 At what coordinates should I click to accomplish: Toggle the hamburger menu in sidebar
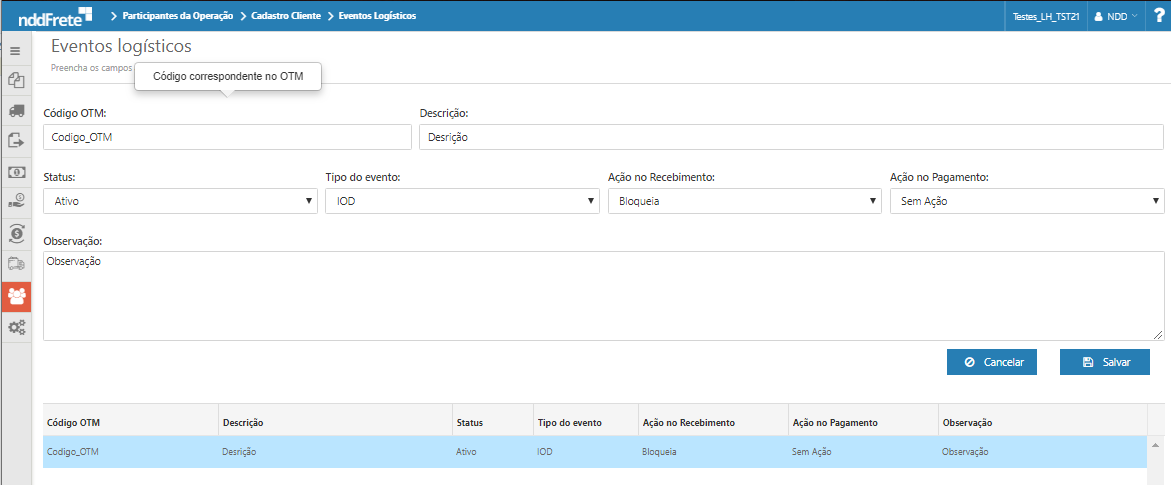coord(15,50)
